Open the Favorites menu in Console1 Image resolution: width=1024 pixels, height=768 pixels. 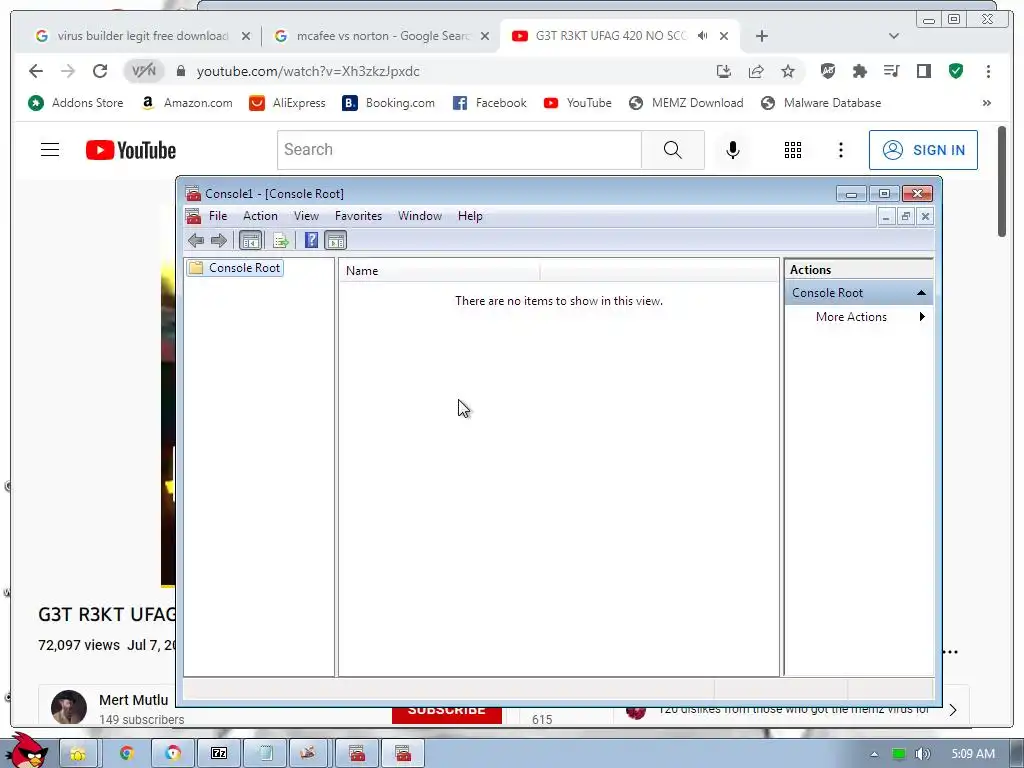(358, 216)
